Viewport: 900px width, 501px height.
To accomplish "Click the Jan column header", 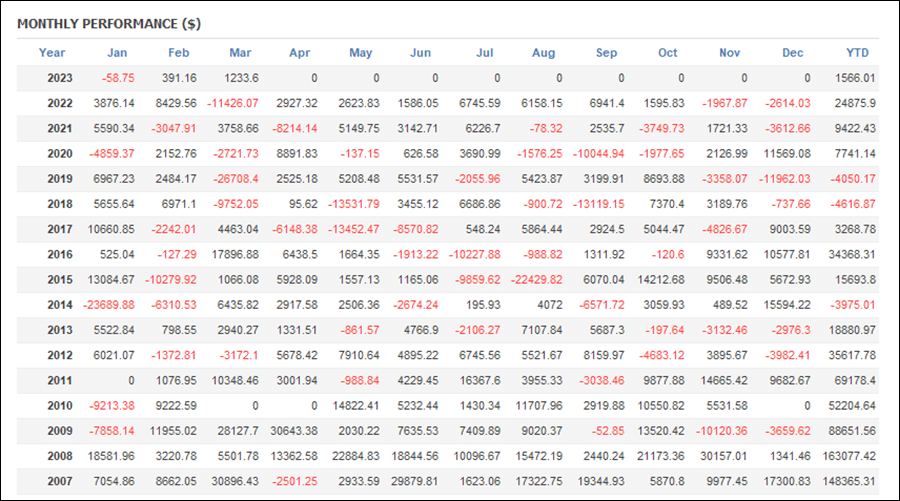I will click(117, 53).
